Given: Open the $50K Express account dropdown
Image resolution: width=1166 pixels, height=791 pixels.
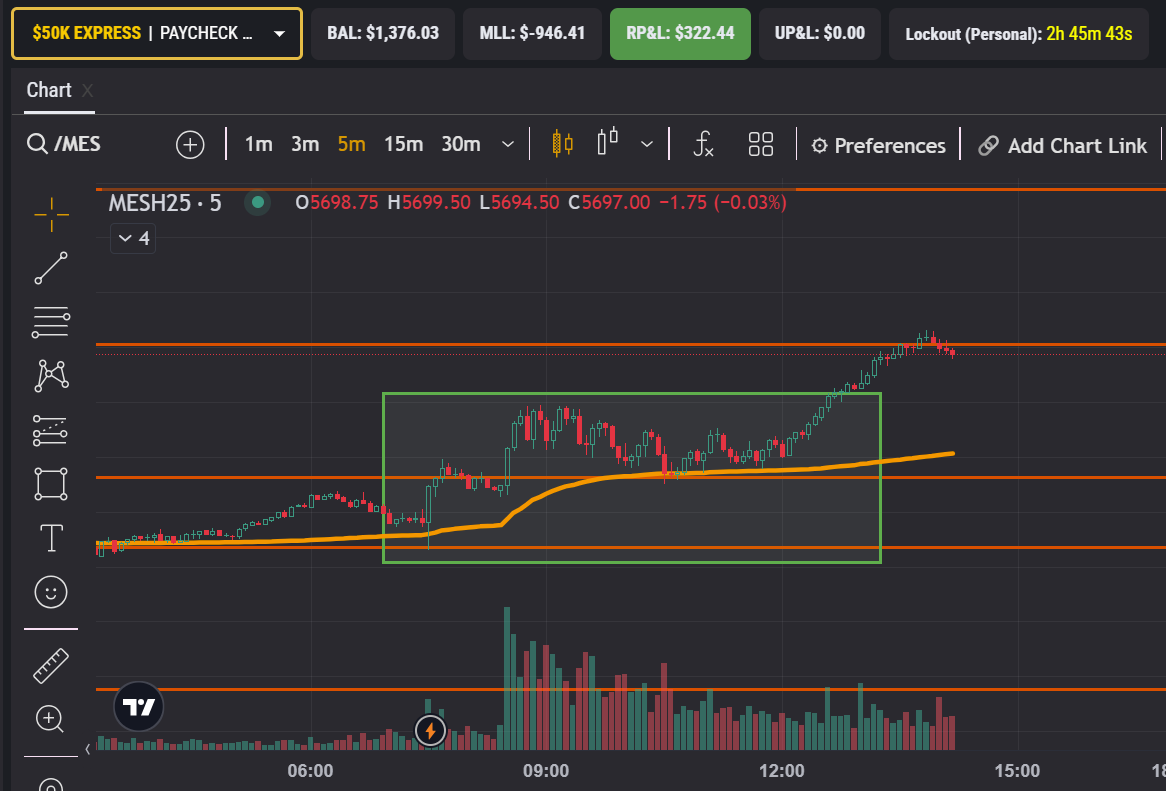Looking at the screenshot, I should pos(157,33).
